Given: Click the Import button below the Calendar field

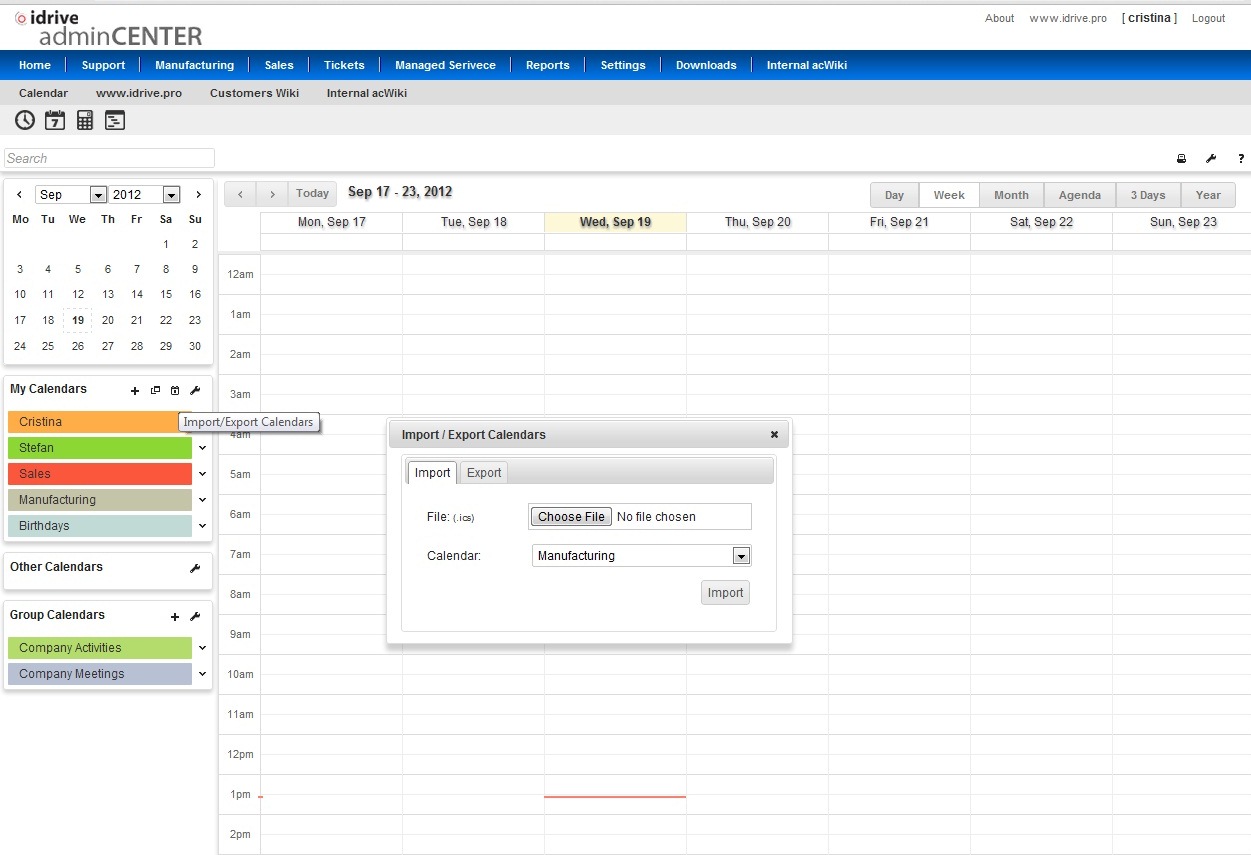Looking at the screenshot, I should 725,593.
